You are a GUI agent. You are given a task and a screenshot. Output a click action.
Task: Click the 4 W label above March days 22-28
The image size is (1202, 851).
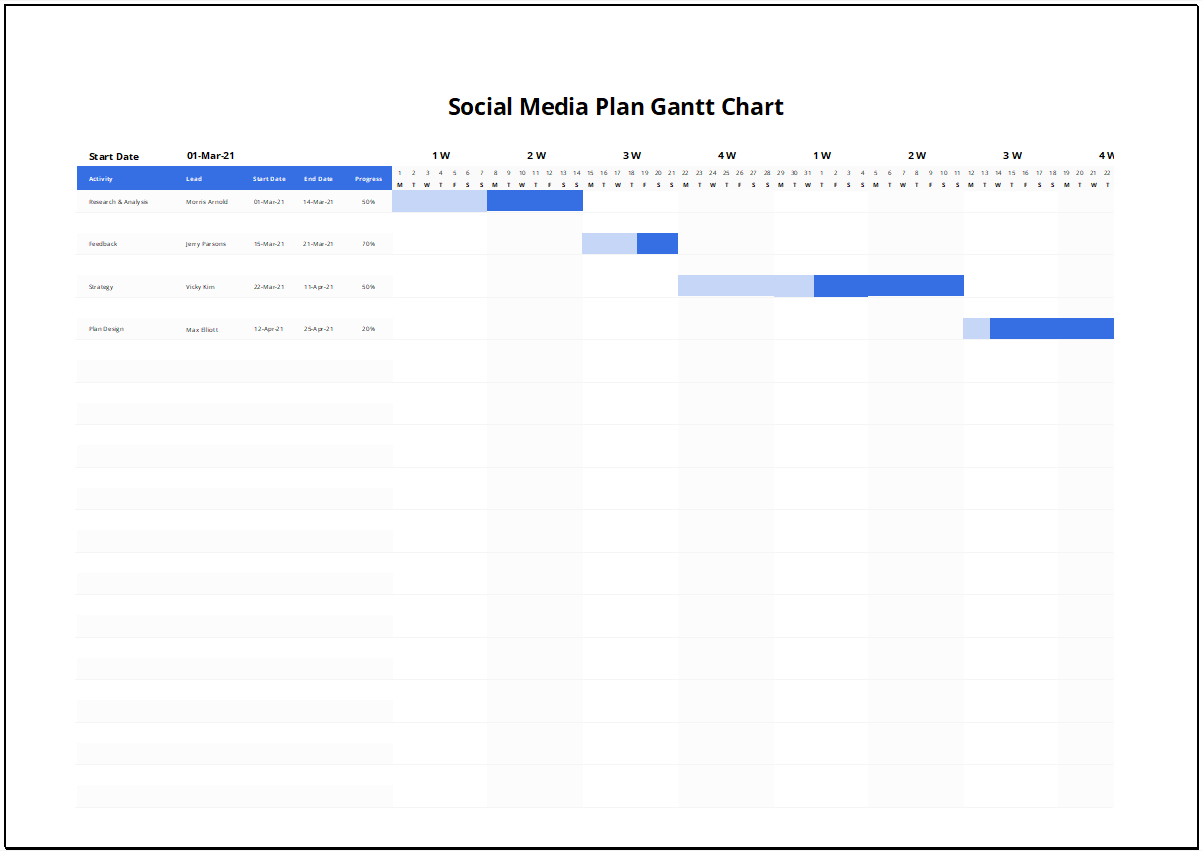tap(727, 156)
